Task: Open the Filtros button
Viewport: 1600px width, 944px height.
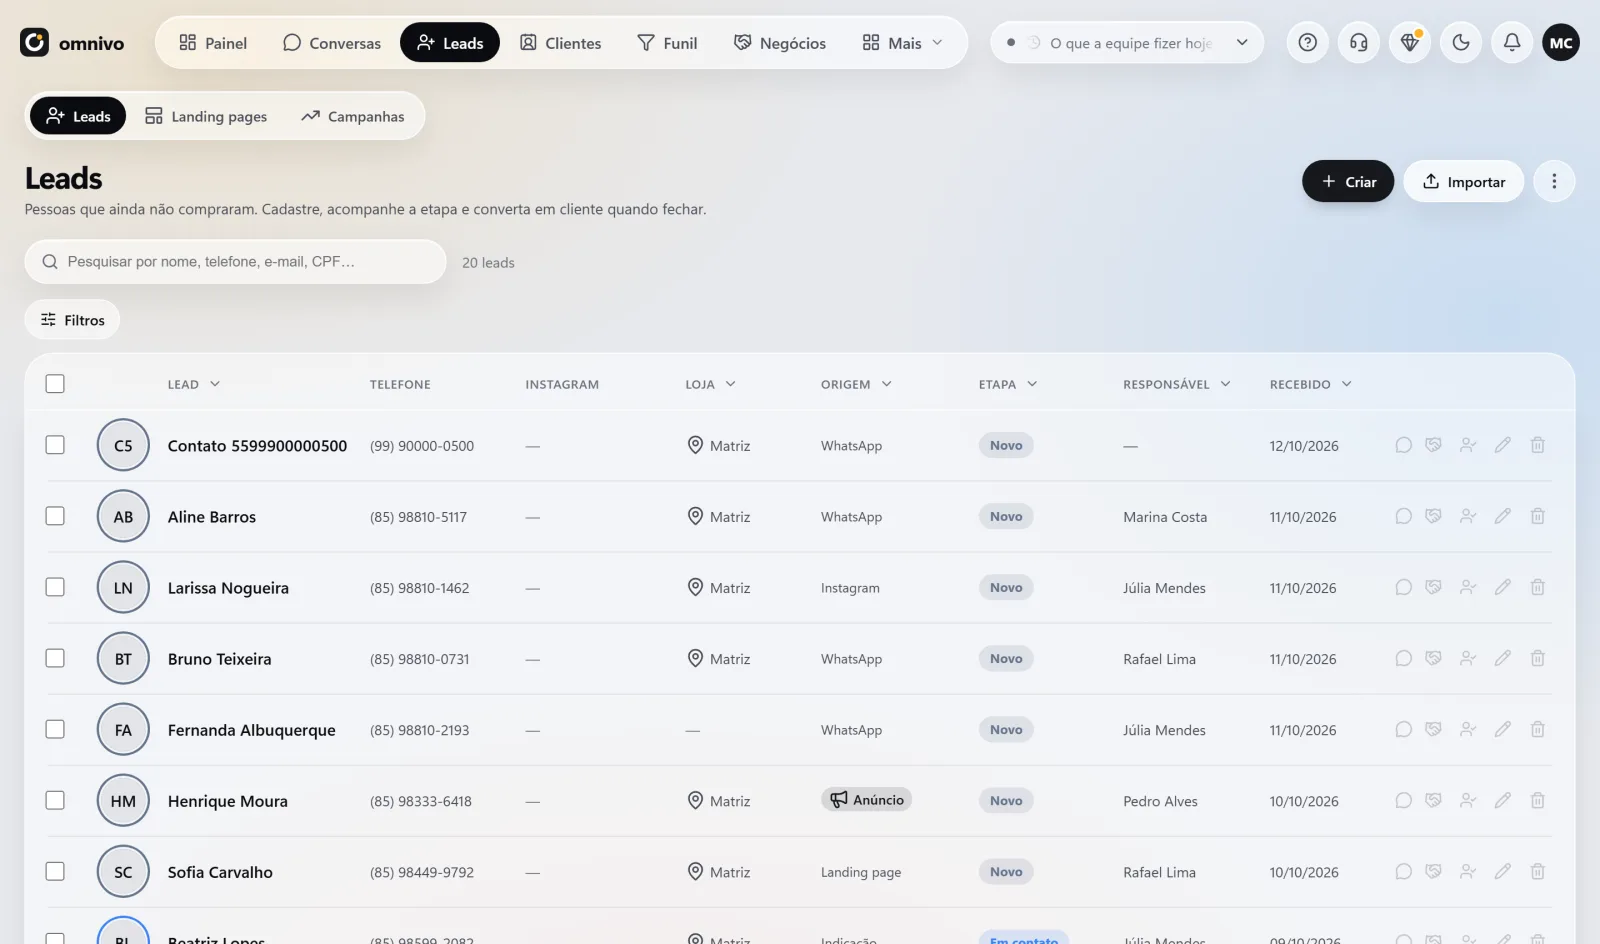Action: pyautogui.click(x=72, y=320)
